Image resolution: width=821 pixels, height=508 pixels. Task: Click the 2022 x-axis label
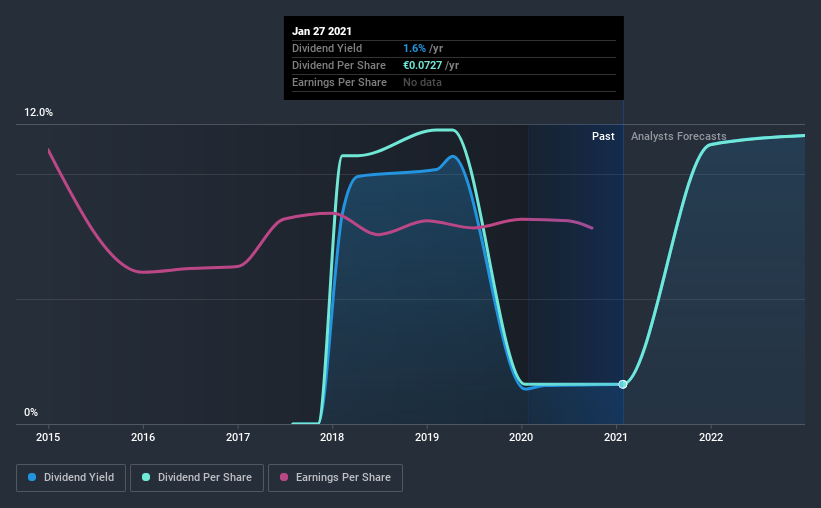[x=711, y=437]
